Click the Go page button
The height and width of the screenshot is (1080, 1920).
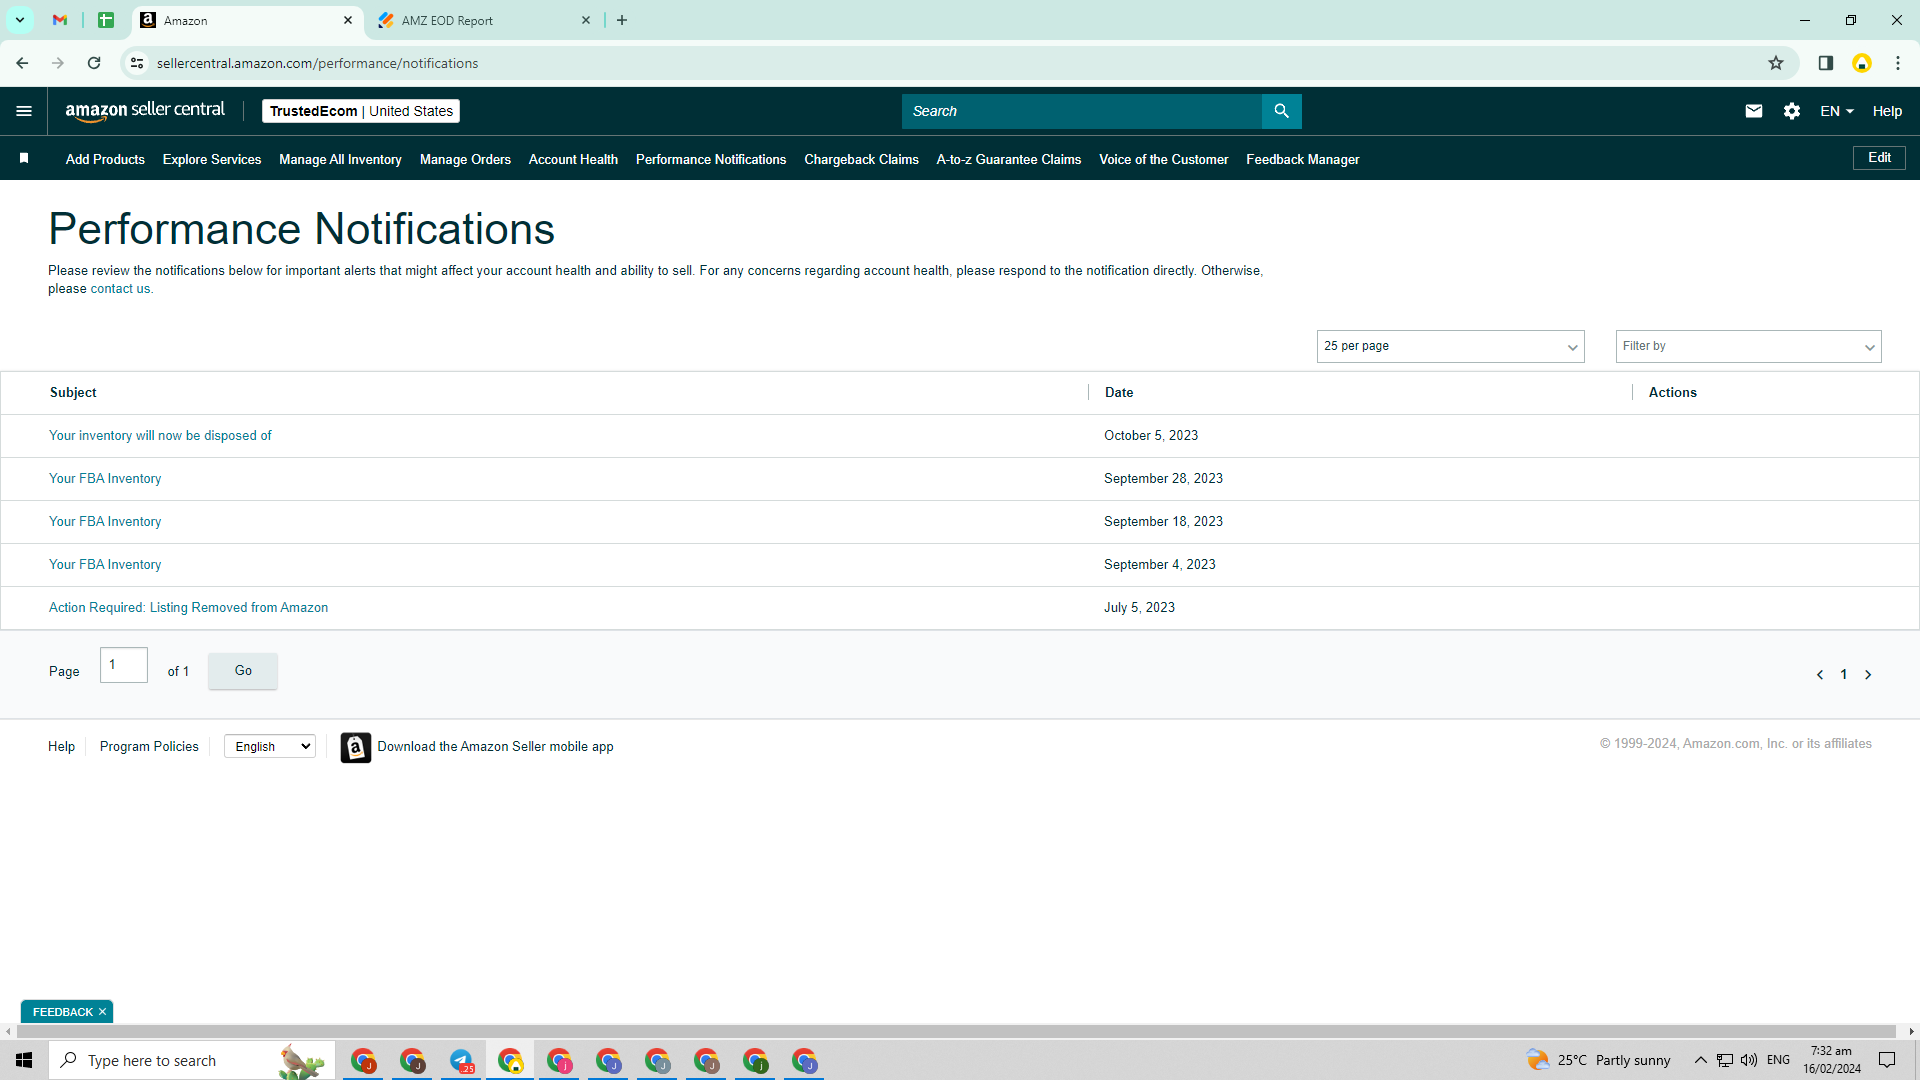(x=243, y=671)
